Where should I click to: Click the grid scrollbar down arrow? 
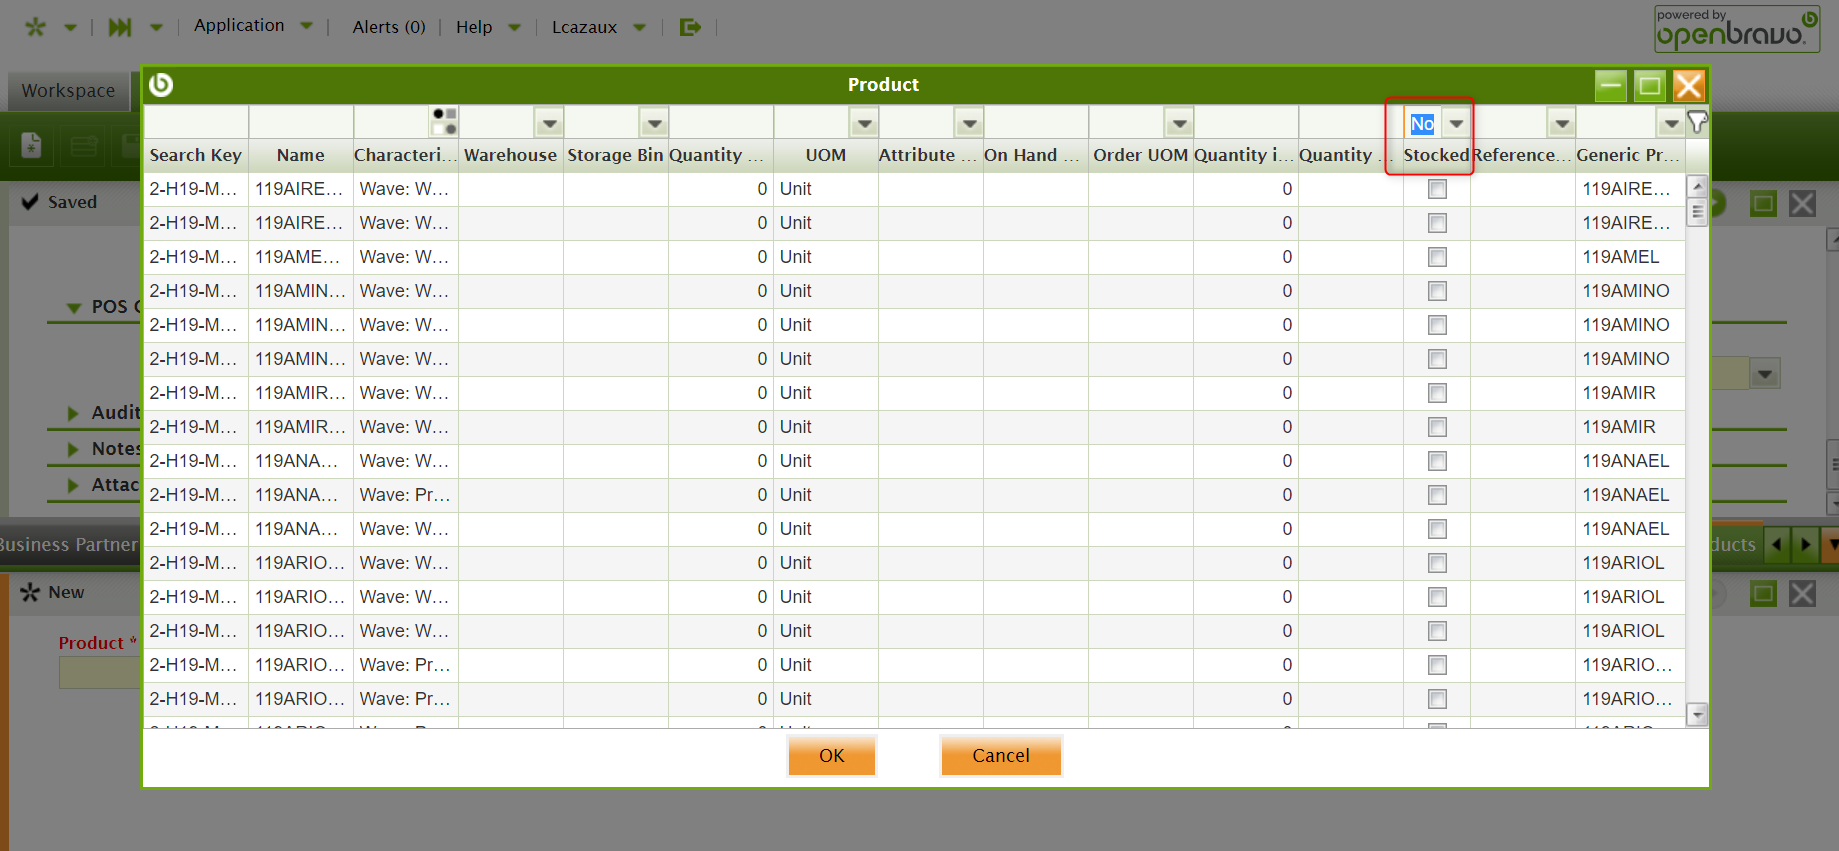[1696, 714]
